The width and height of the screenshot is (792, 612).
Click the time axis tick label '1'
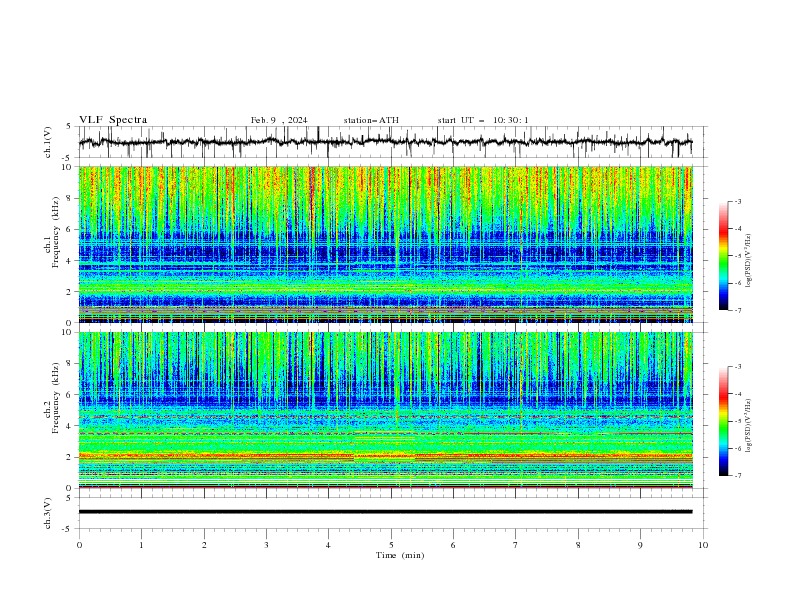click(141, 545)
